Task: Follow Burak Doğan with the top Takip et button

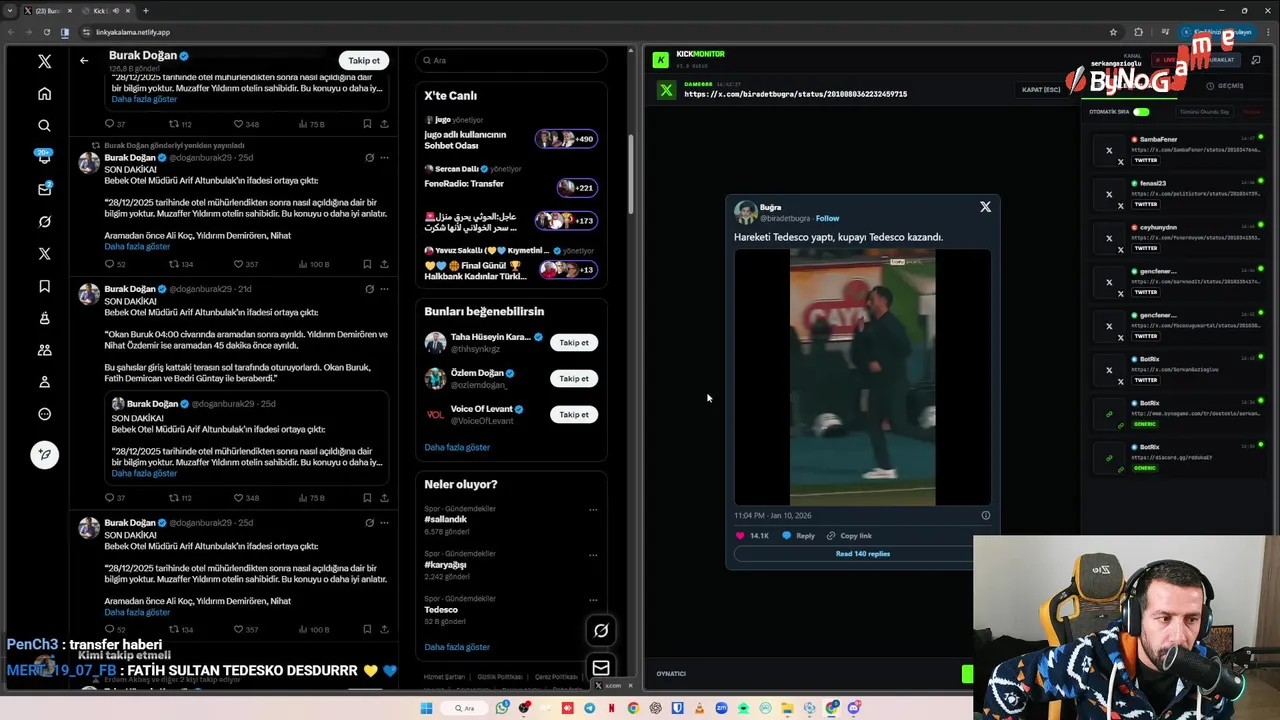Action: pyautogui.click(x=364, y=60)
